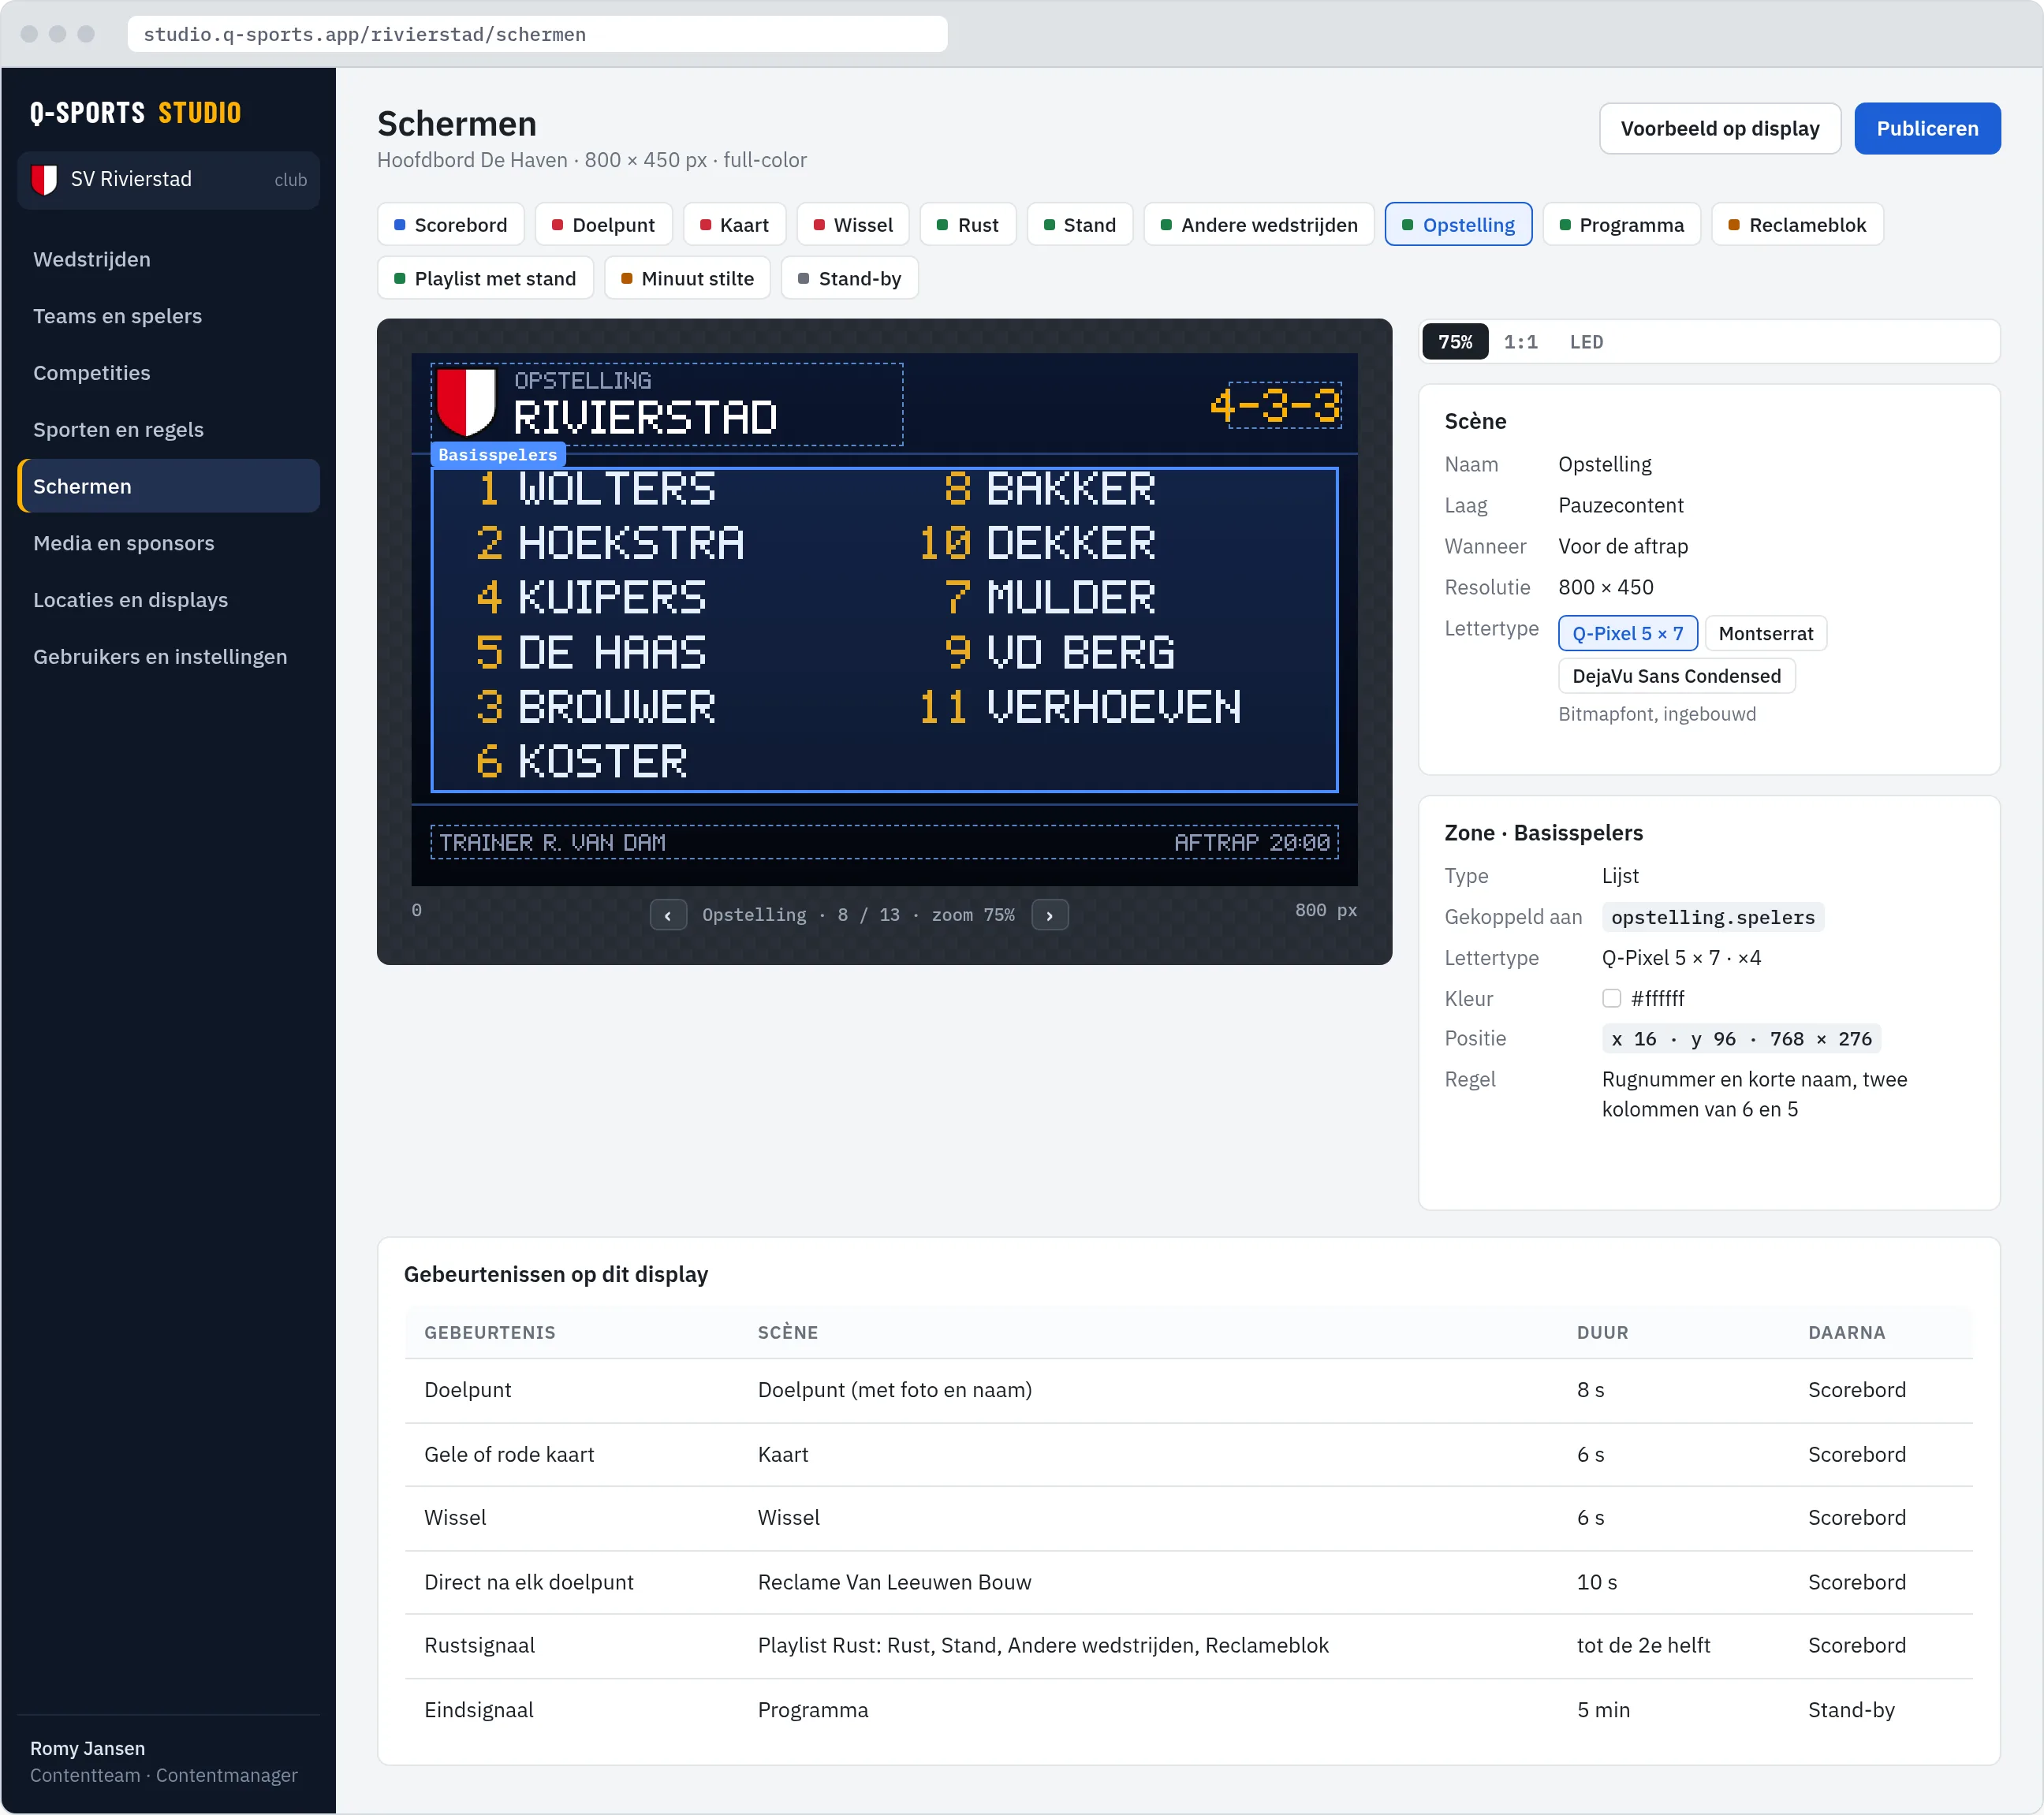
Task: Open the Minuut stilte scene
Action: pos(687,279)
